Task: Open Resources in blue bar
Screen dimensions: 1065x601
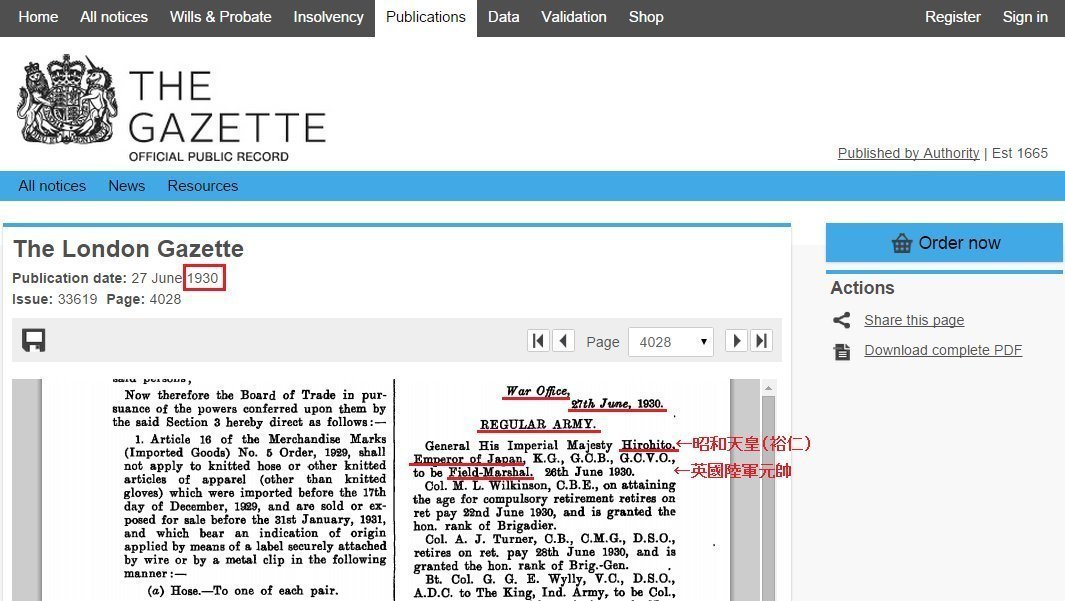Action: pyautogui.click(x=202, y=186)
